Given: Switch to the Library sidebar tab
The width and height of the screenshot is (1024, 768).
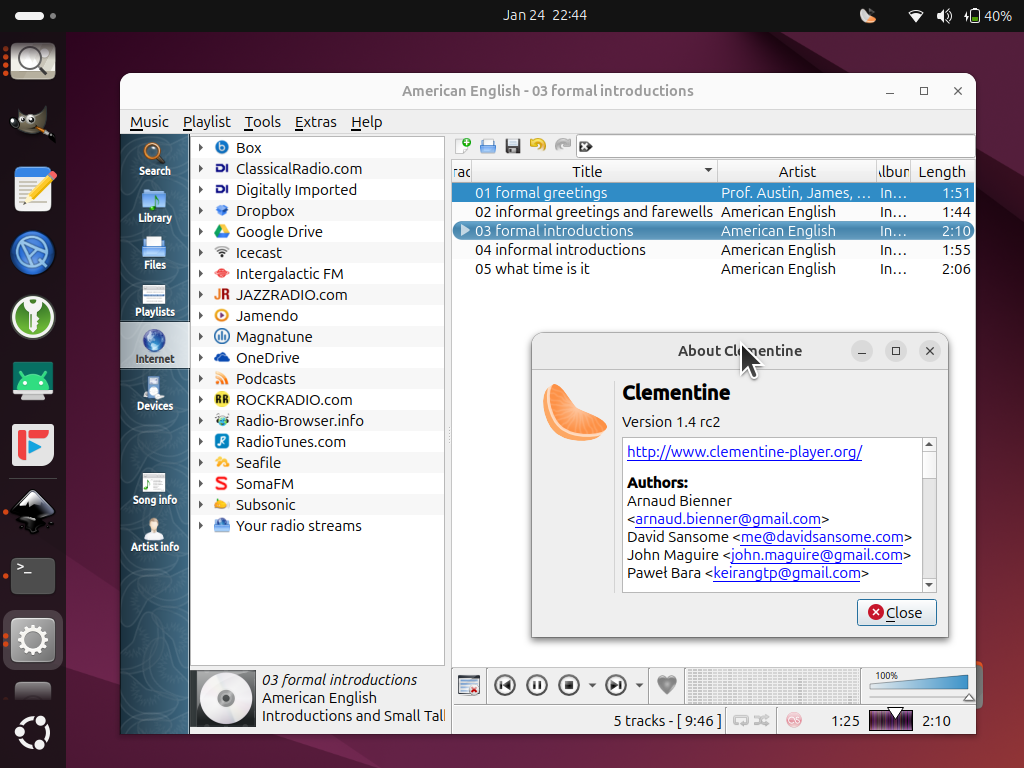Looking at the screenshot, I should 154,206.
